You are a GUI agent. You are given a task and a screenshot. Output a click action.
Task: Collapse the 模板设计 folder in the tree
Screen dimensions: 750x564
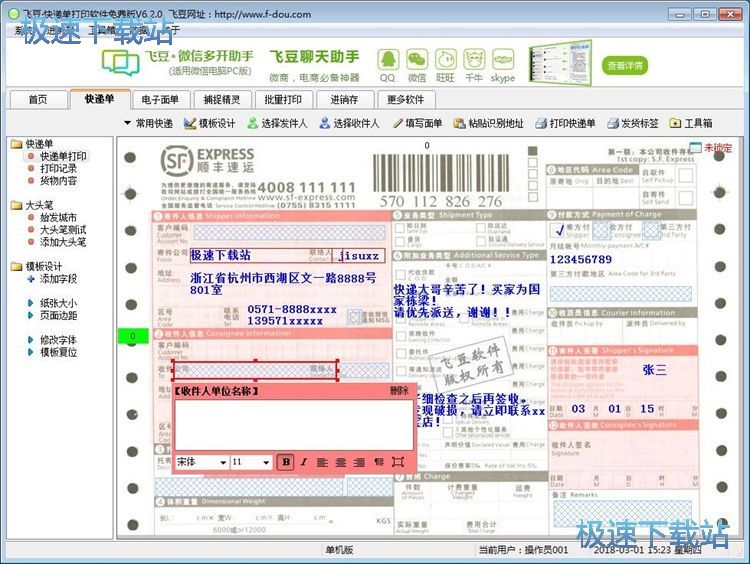(x=17, y=266)
